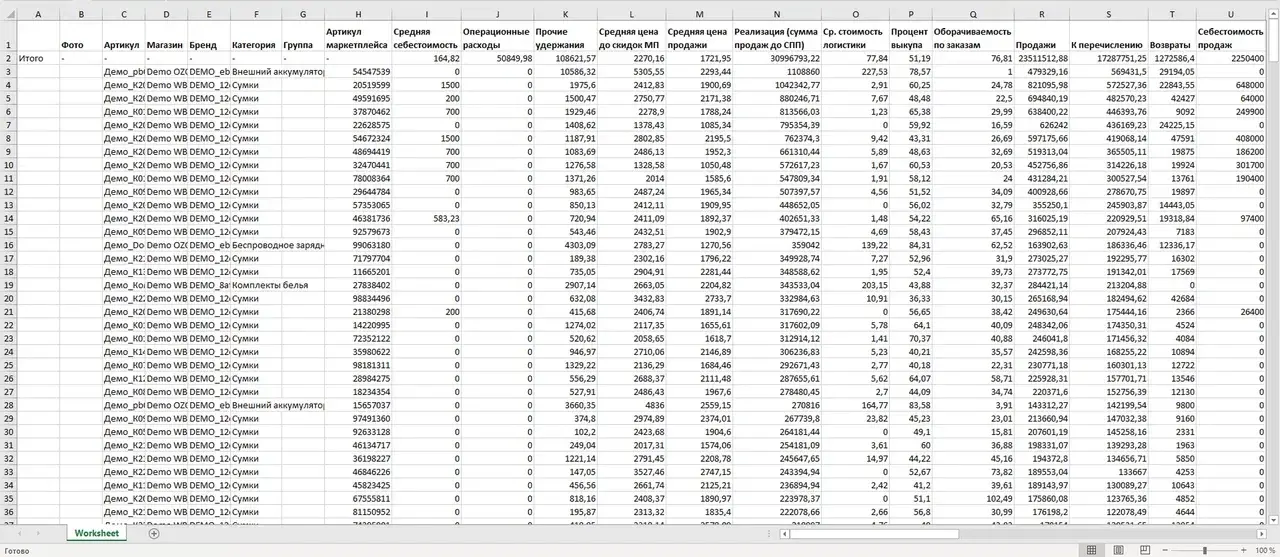Viewport: 1280px width, 557px height.
Task: Select the 'Магазин' header cell
Action: pyautogui.click(x=165, y=36)
